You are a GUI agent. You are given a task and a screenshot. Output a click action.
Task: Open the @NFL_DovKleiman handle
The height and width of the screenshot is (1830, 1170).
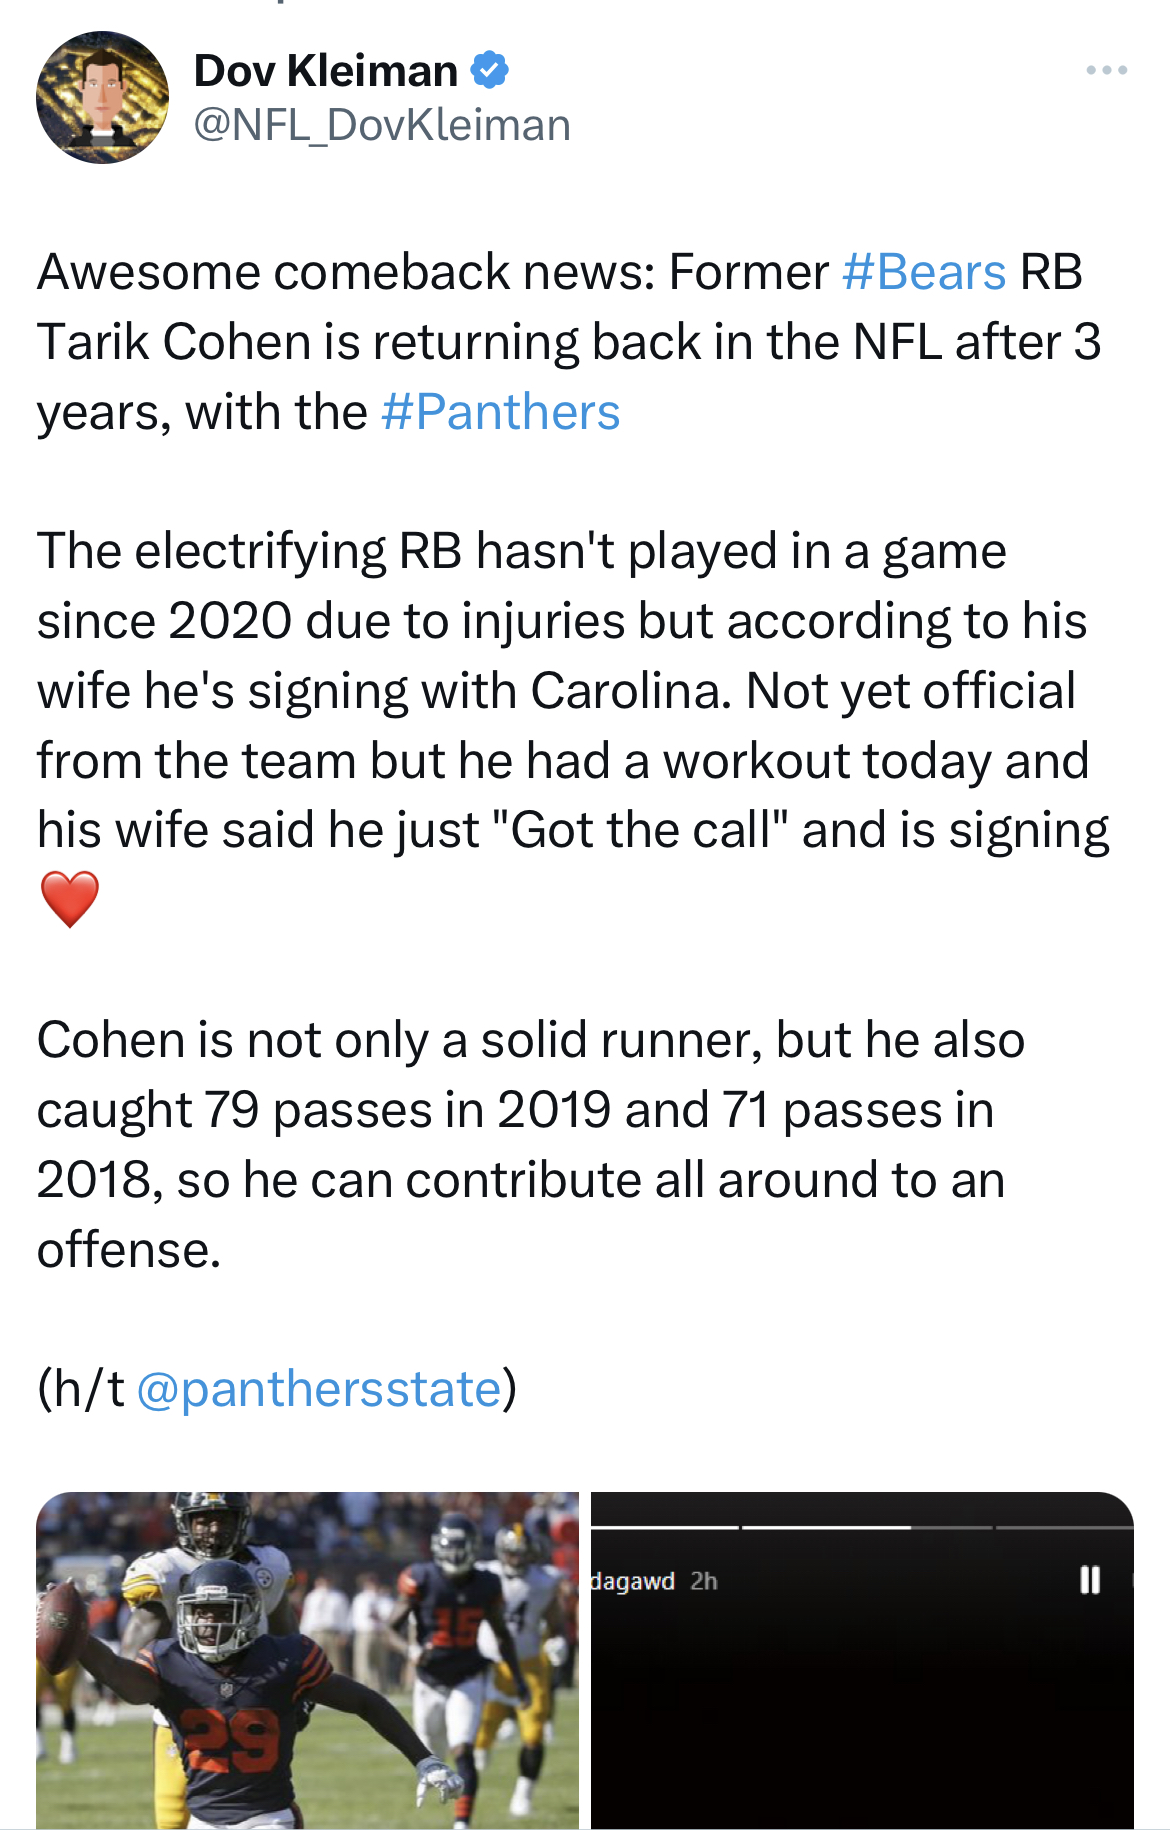point(382,125)
